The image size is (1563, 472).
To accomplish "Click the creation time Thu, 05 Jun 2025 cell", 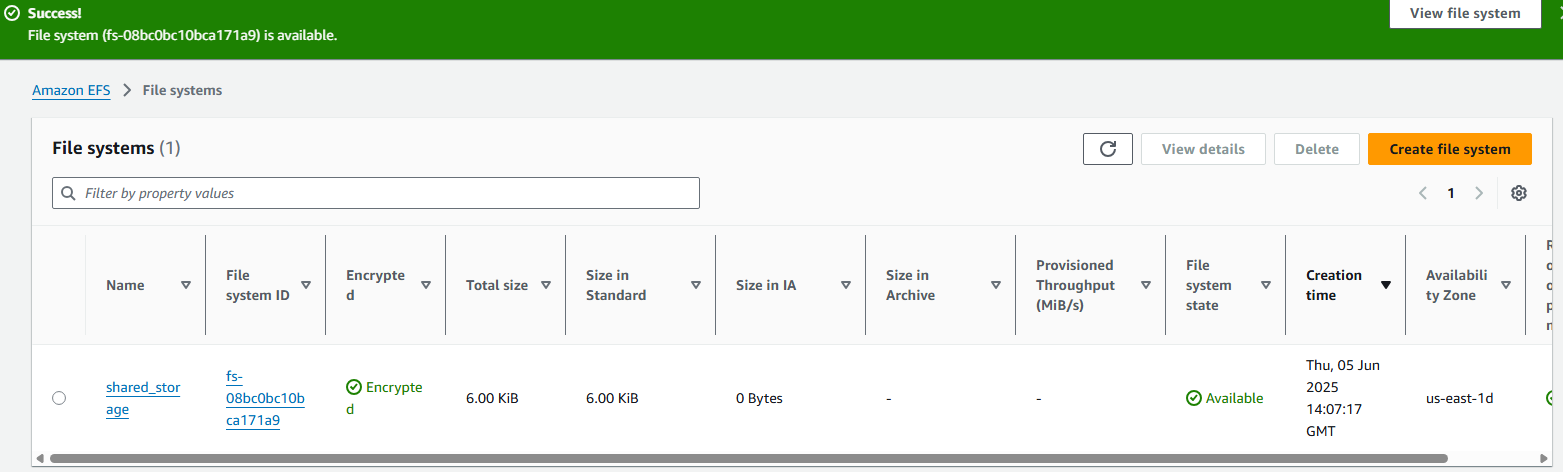I will pyautogui.click(x=1343, y=398).
